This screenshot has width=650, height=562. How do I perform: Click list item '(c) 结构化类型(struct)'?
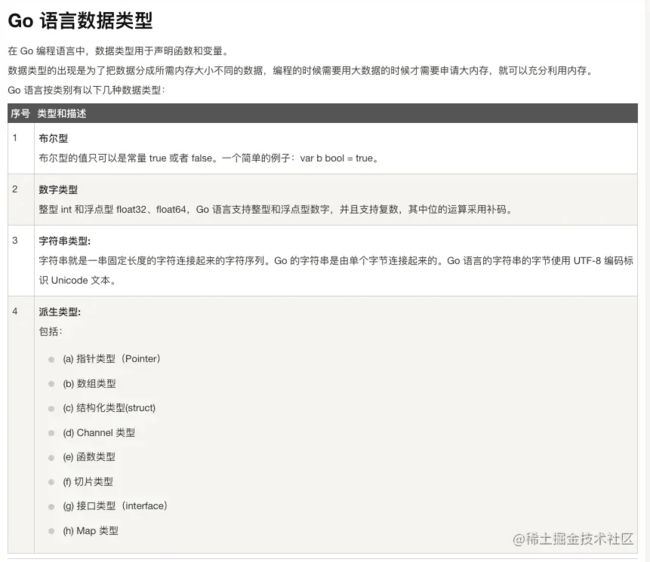coord(109,408)
